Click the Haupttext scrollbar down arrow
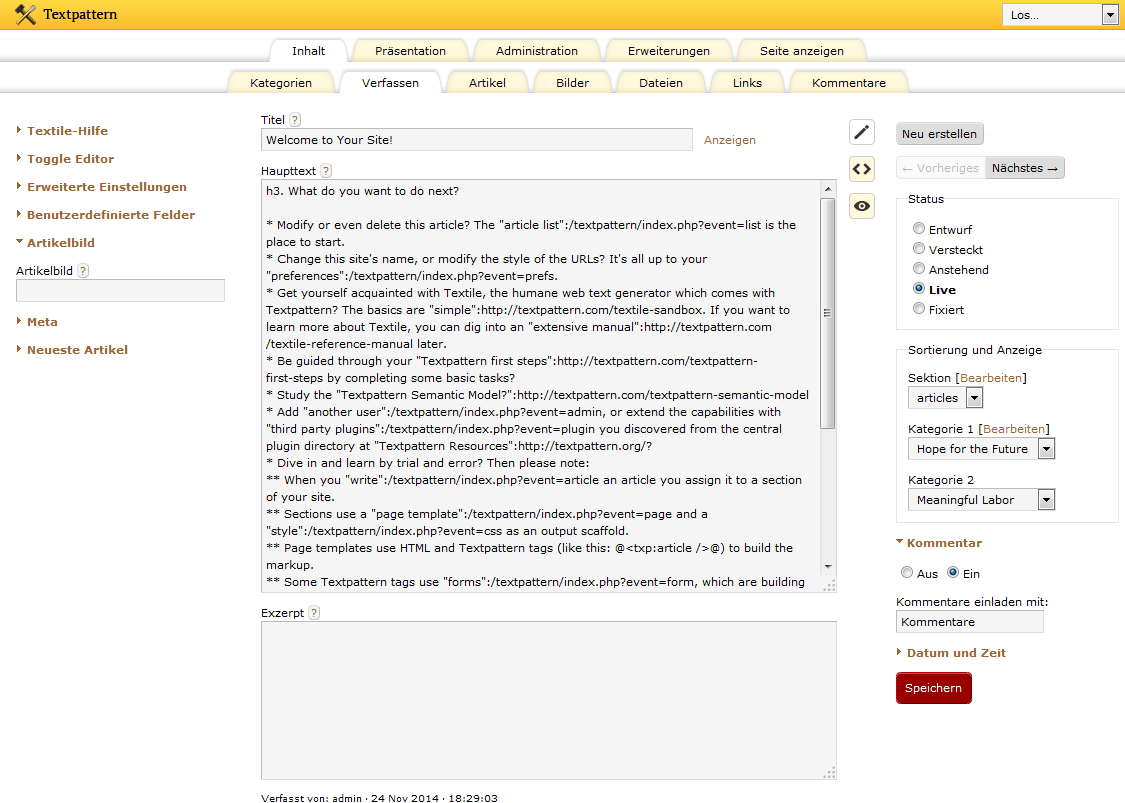 828,567
